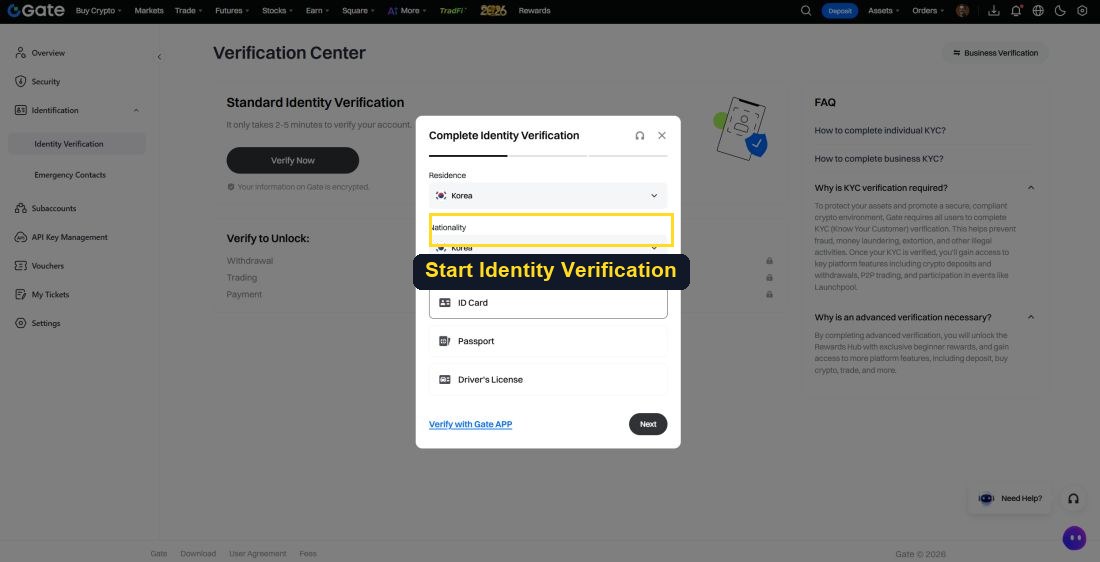Image resolution: width=1100 pixels, height=562 pixels.
Task: Expand the Stocks menu
Action: (278, 11)
